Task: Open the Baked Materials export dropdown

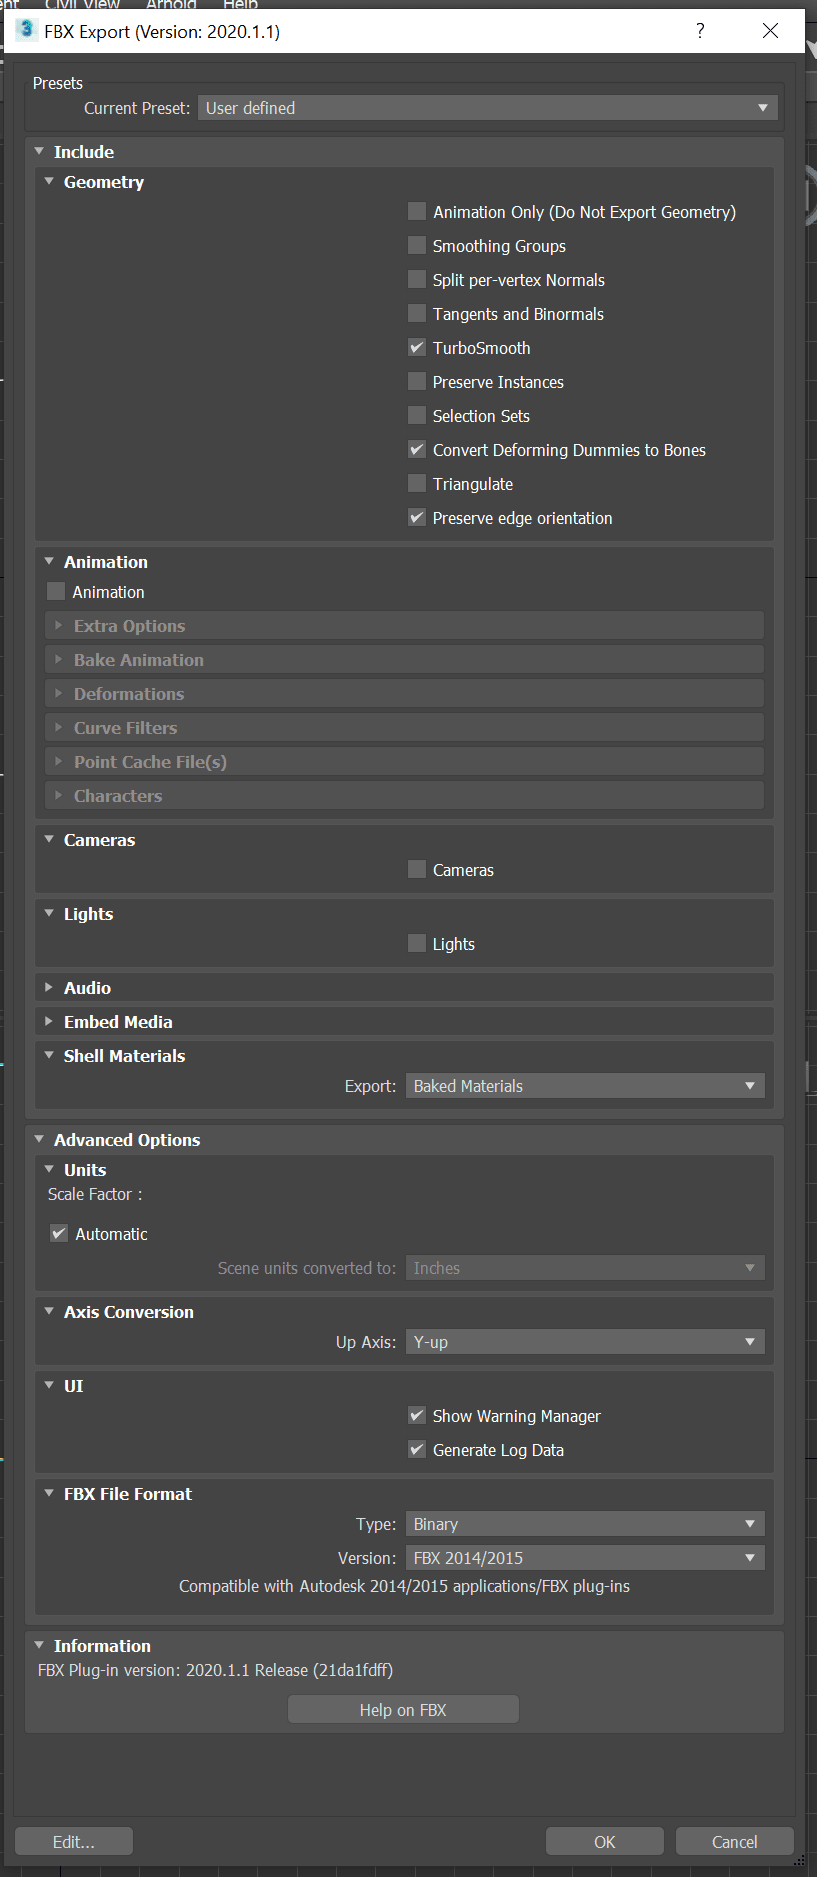Action: [585, 1086]
